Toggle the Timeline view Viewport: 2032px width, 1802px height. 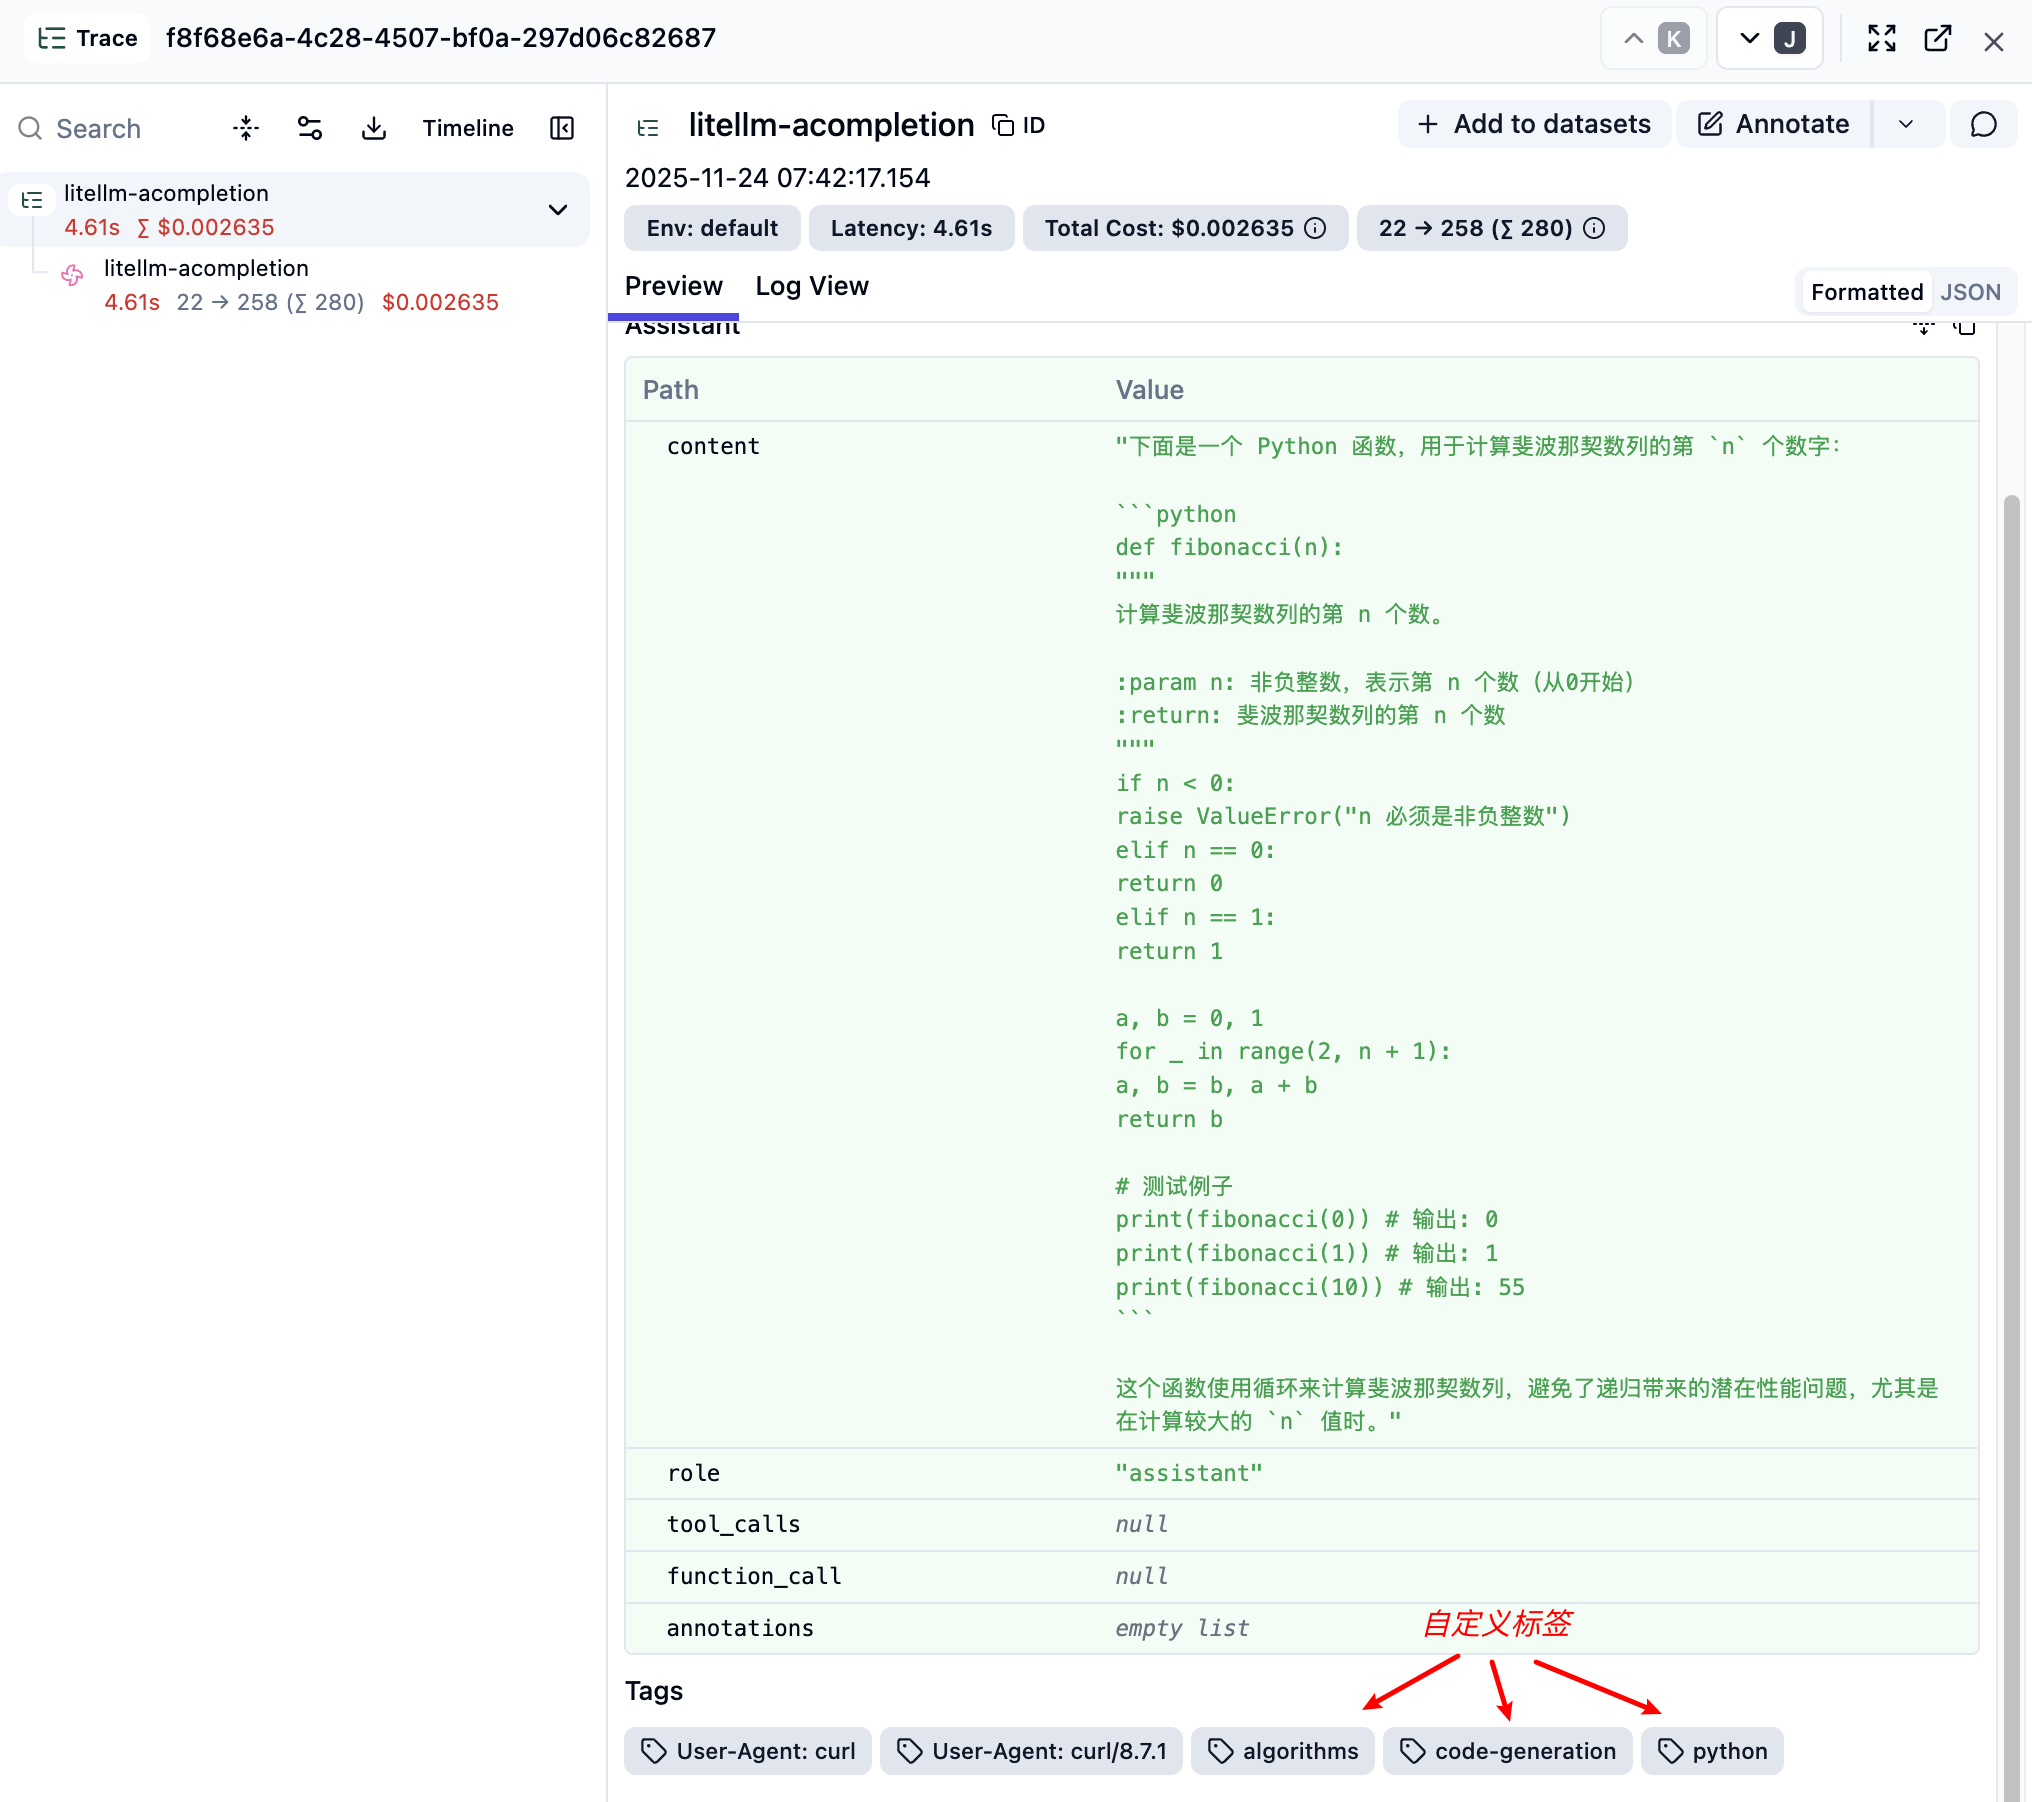467,128
